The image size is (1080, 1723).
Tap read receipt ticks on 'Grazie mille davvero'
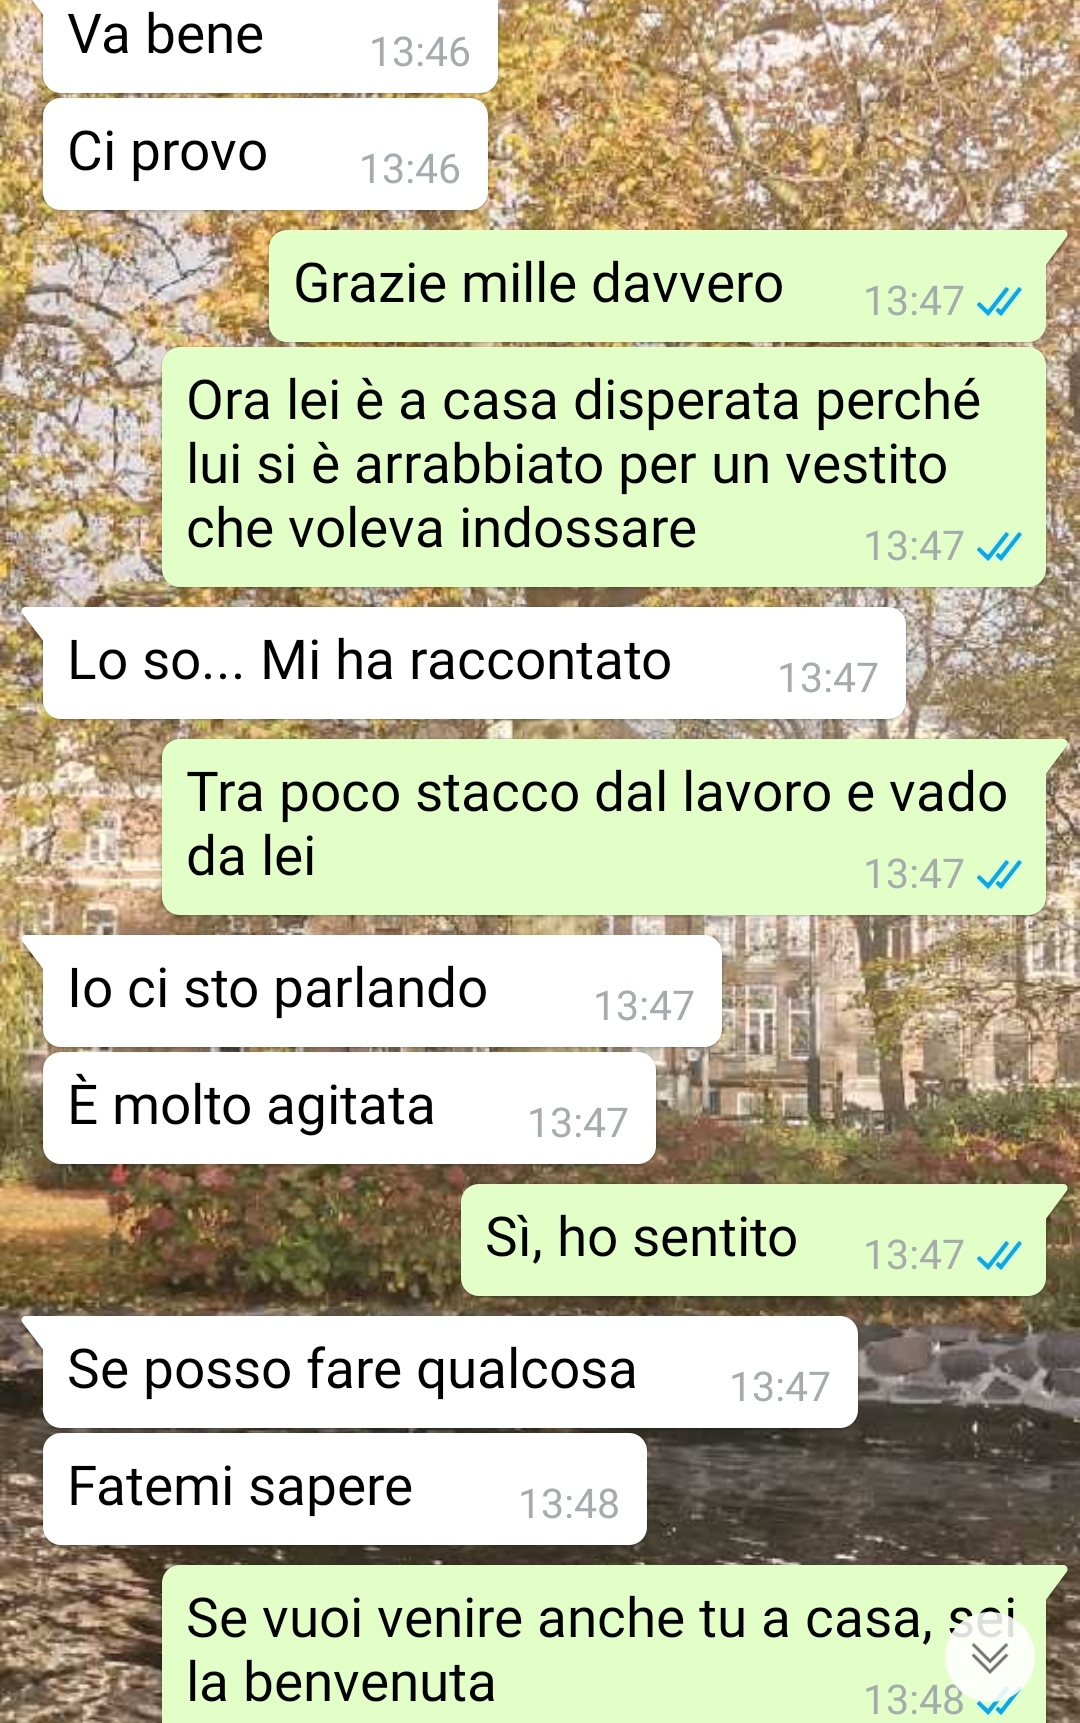pyautogui.click(x=999, y=301)
